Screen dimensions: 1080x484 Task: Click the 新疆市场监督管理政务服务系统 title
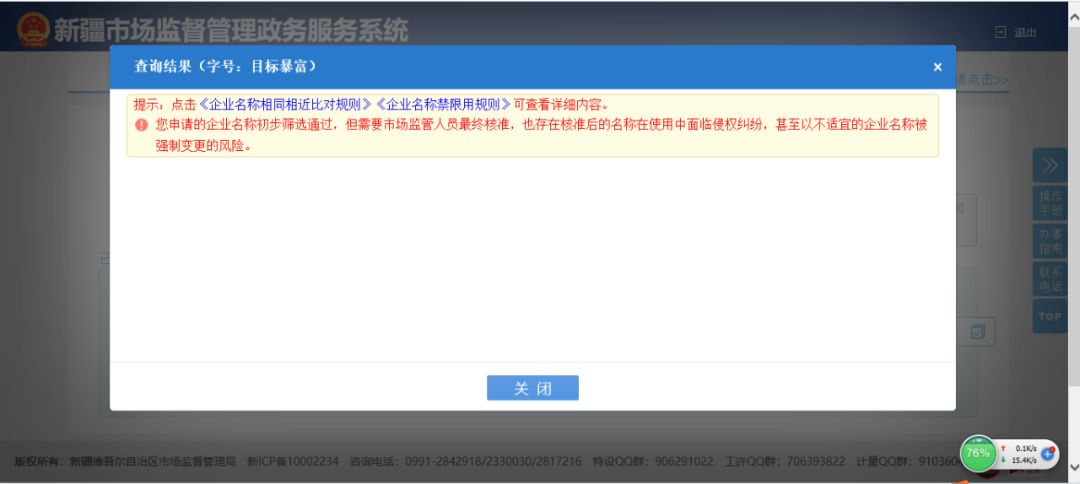coord(230,30)
